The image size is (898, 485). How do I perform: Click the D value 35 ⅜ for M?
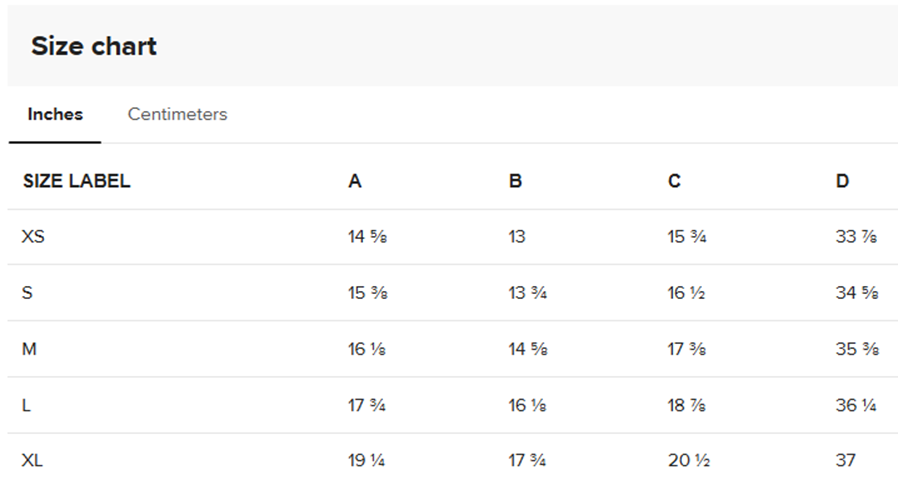tap(856, 349)
